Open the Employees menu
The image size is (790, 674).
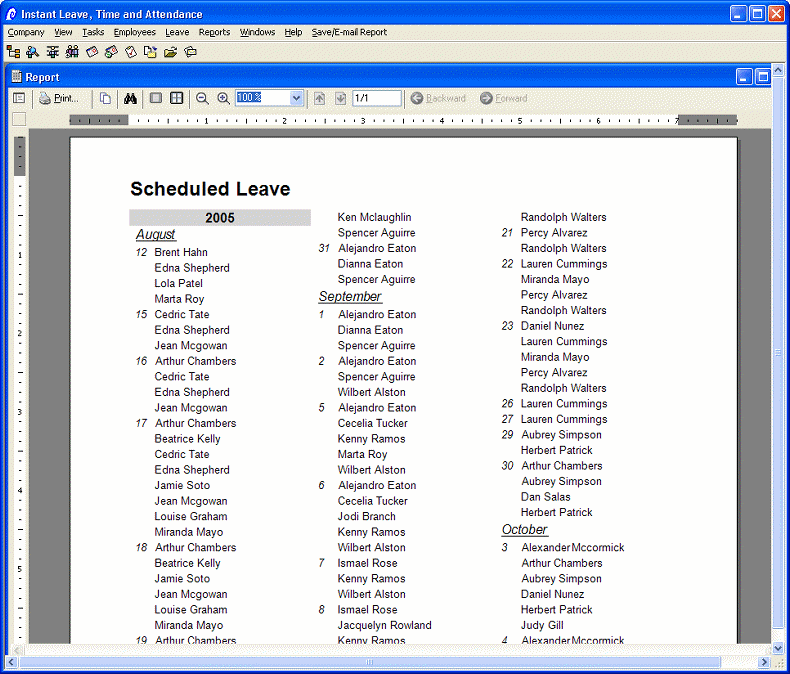(134, 32)
